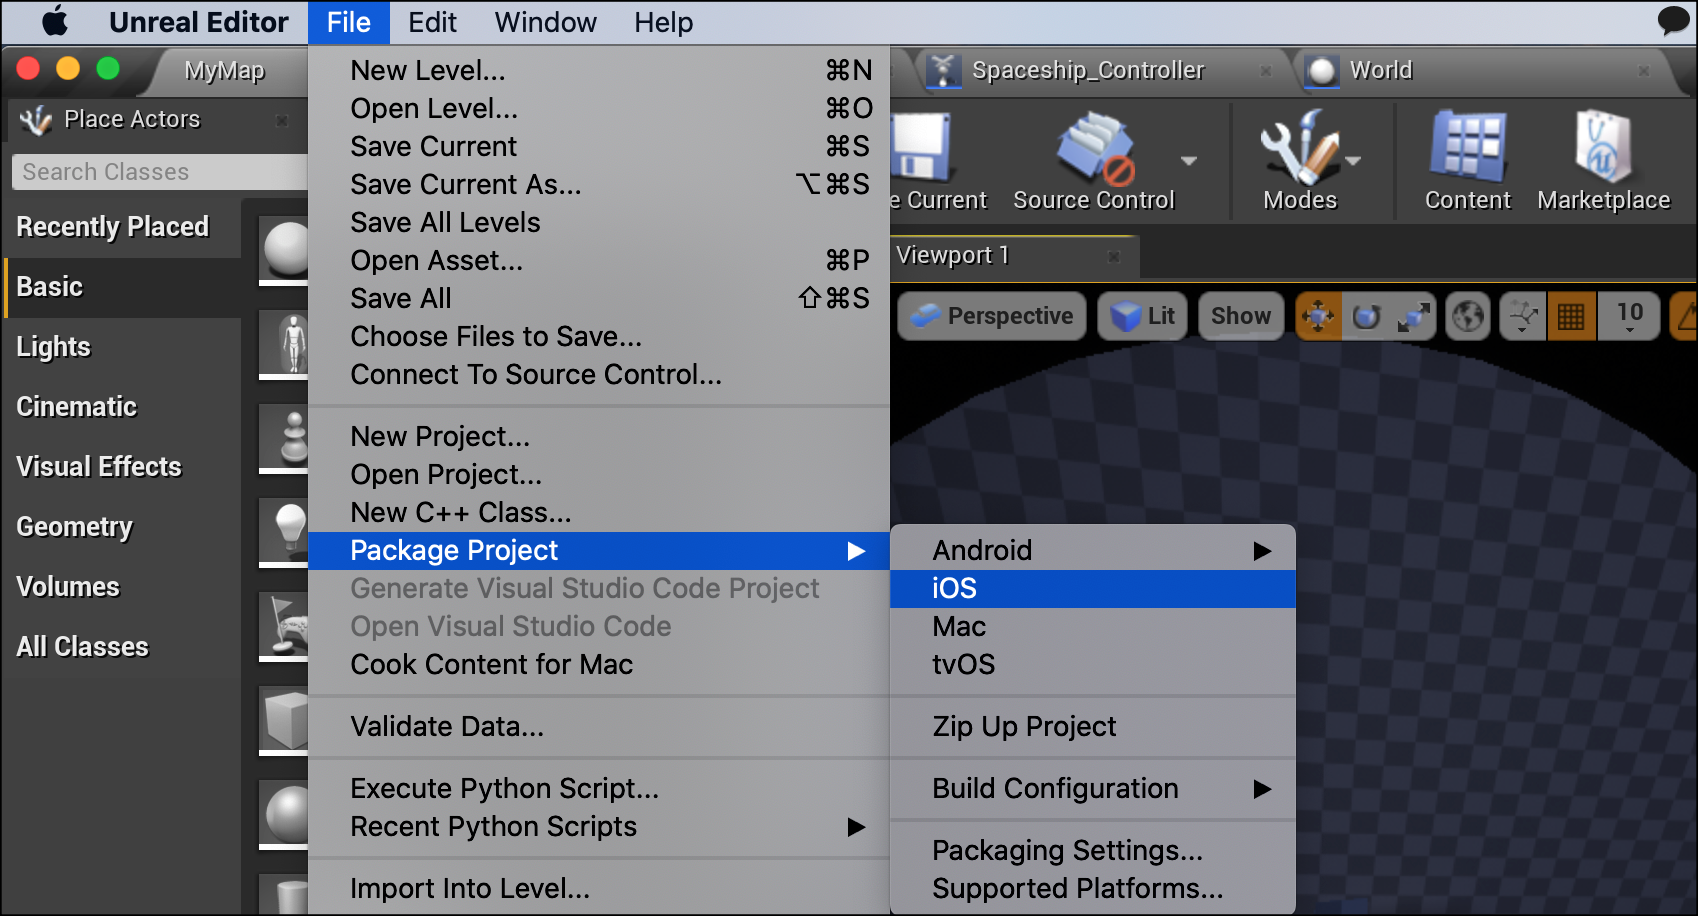
Task: Open the All Classes category
Action: (121, 647)
